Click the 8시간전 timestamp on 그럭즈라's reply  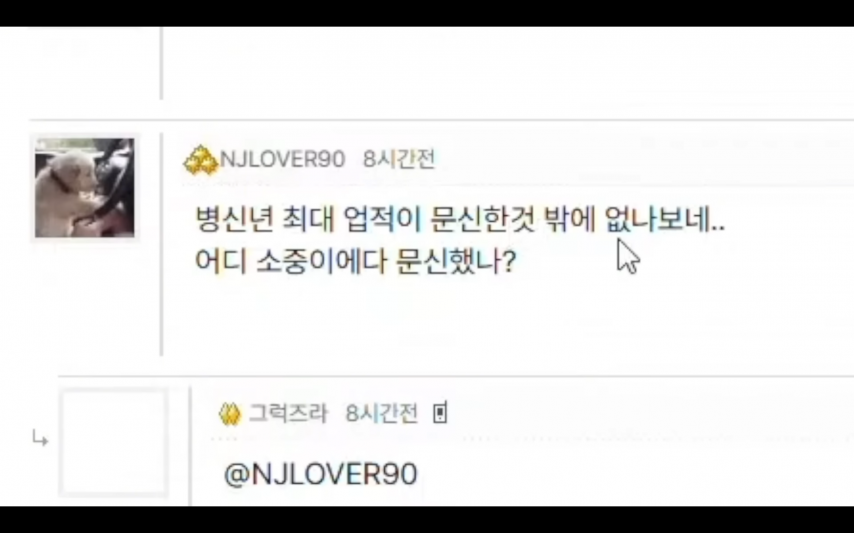coord(381,413)
